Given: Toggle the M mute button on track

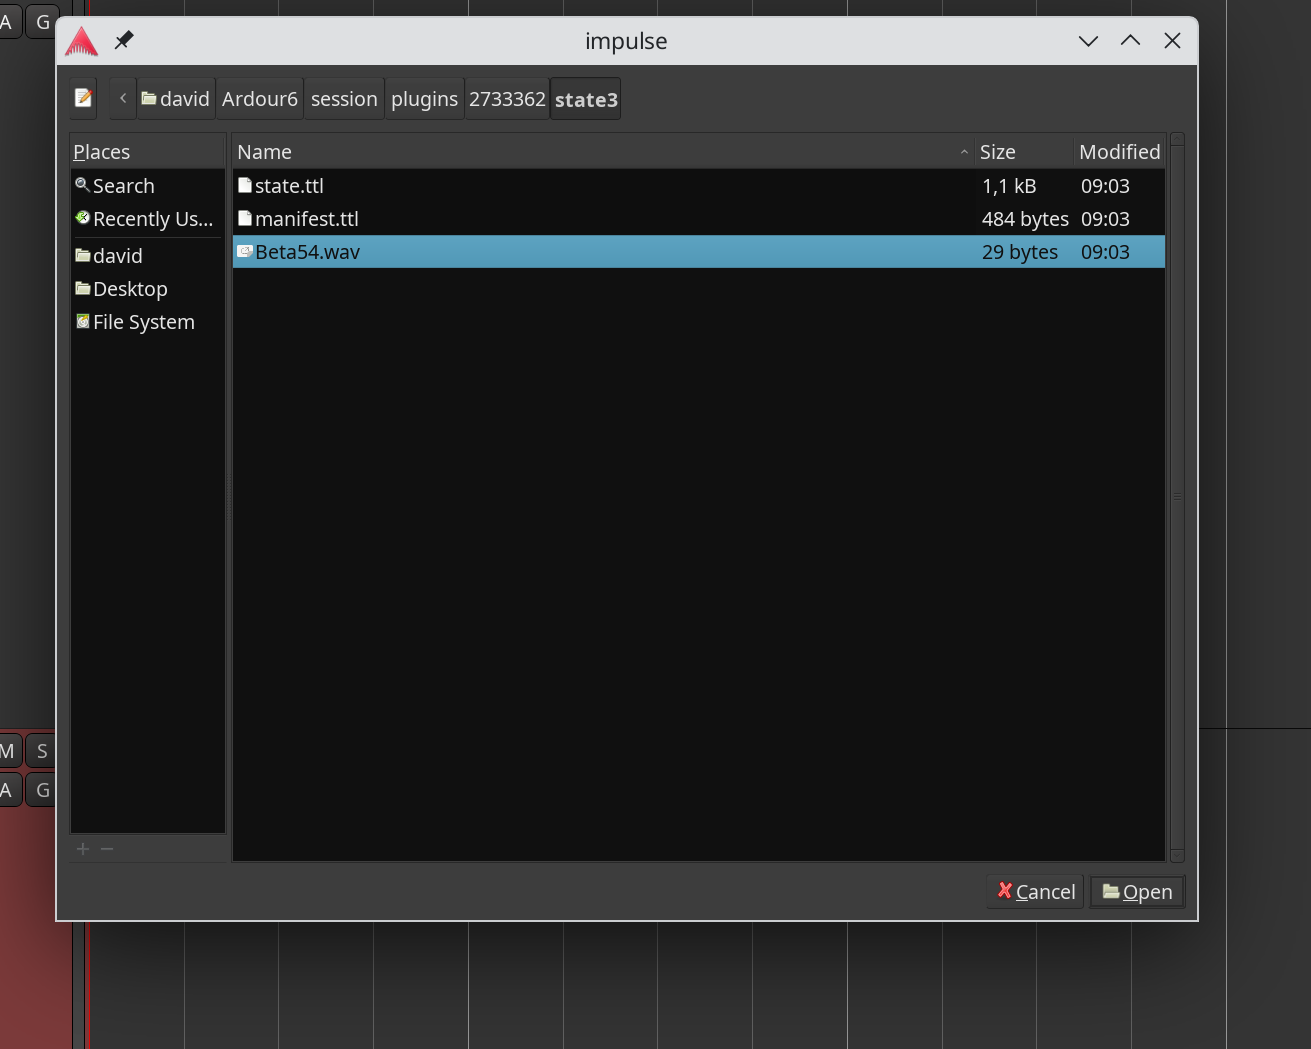Looking at the screenshot, I should tap(8, 751).
